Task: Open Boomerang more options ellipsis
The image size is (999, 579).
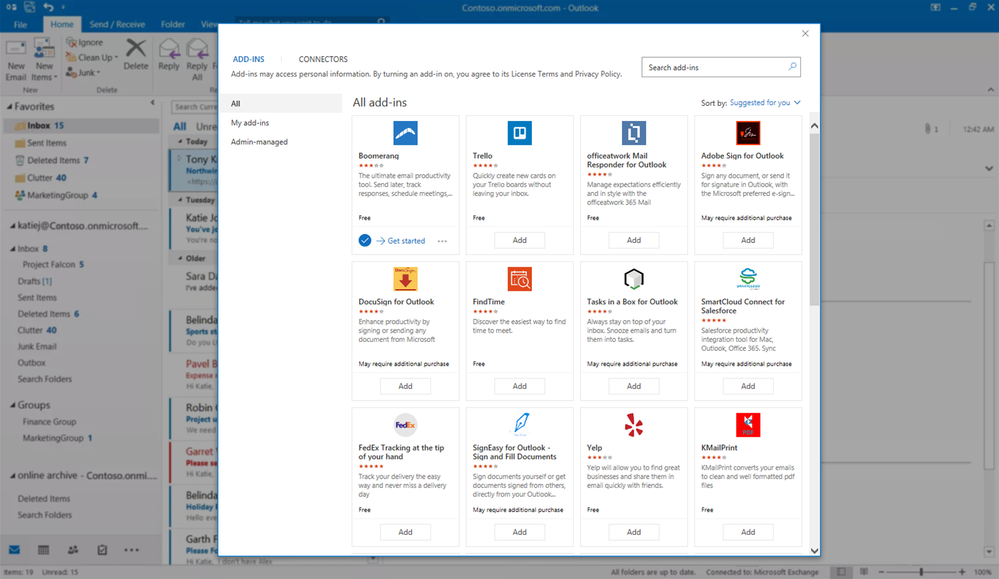Action: pos(442,241)
